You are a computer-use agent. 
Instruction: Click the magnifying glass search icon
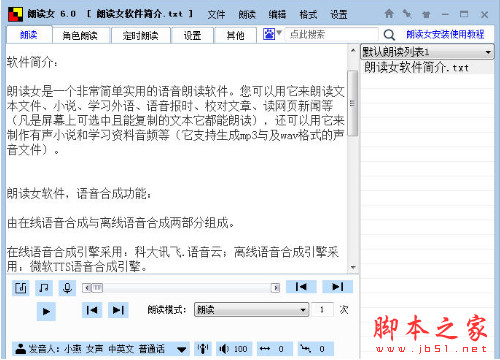point(389,34)
